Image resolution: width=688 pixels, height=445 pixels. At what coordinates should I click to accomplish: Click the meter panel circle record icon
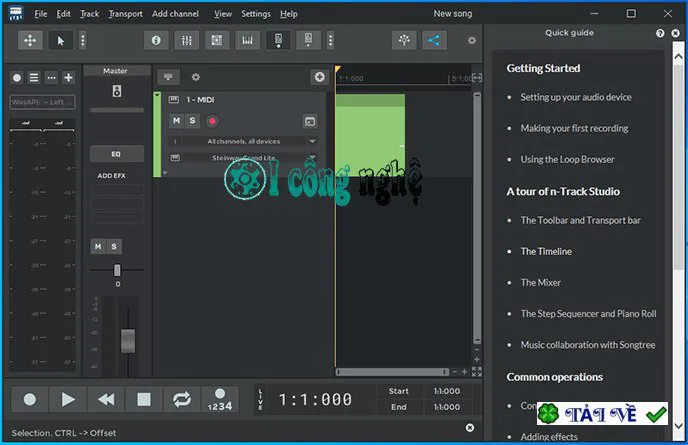[17, 78]
